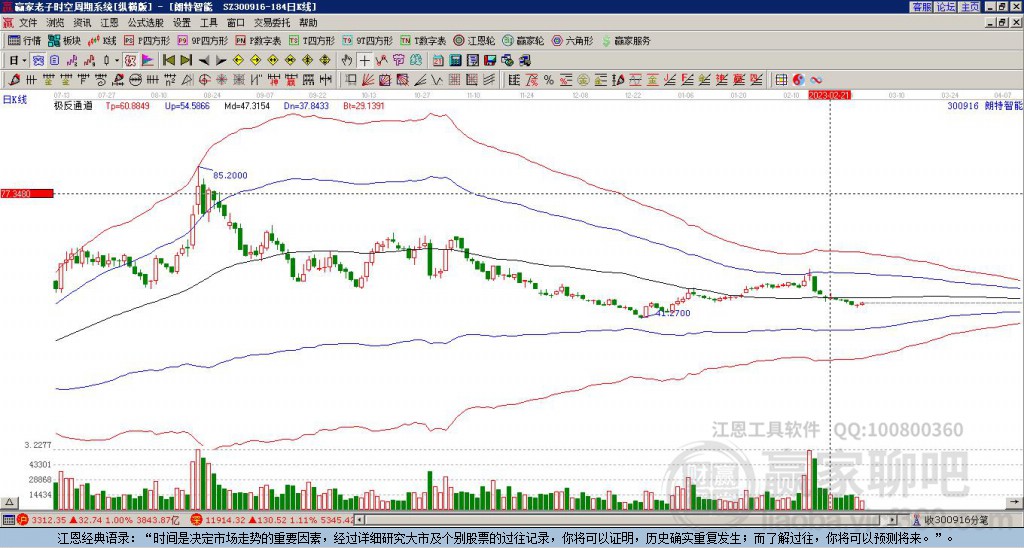Click the horizontal scrollbar right arrow

click(x=893, y=520)
